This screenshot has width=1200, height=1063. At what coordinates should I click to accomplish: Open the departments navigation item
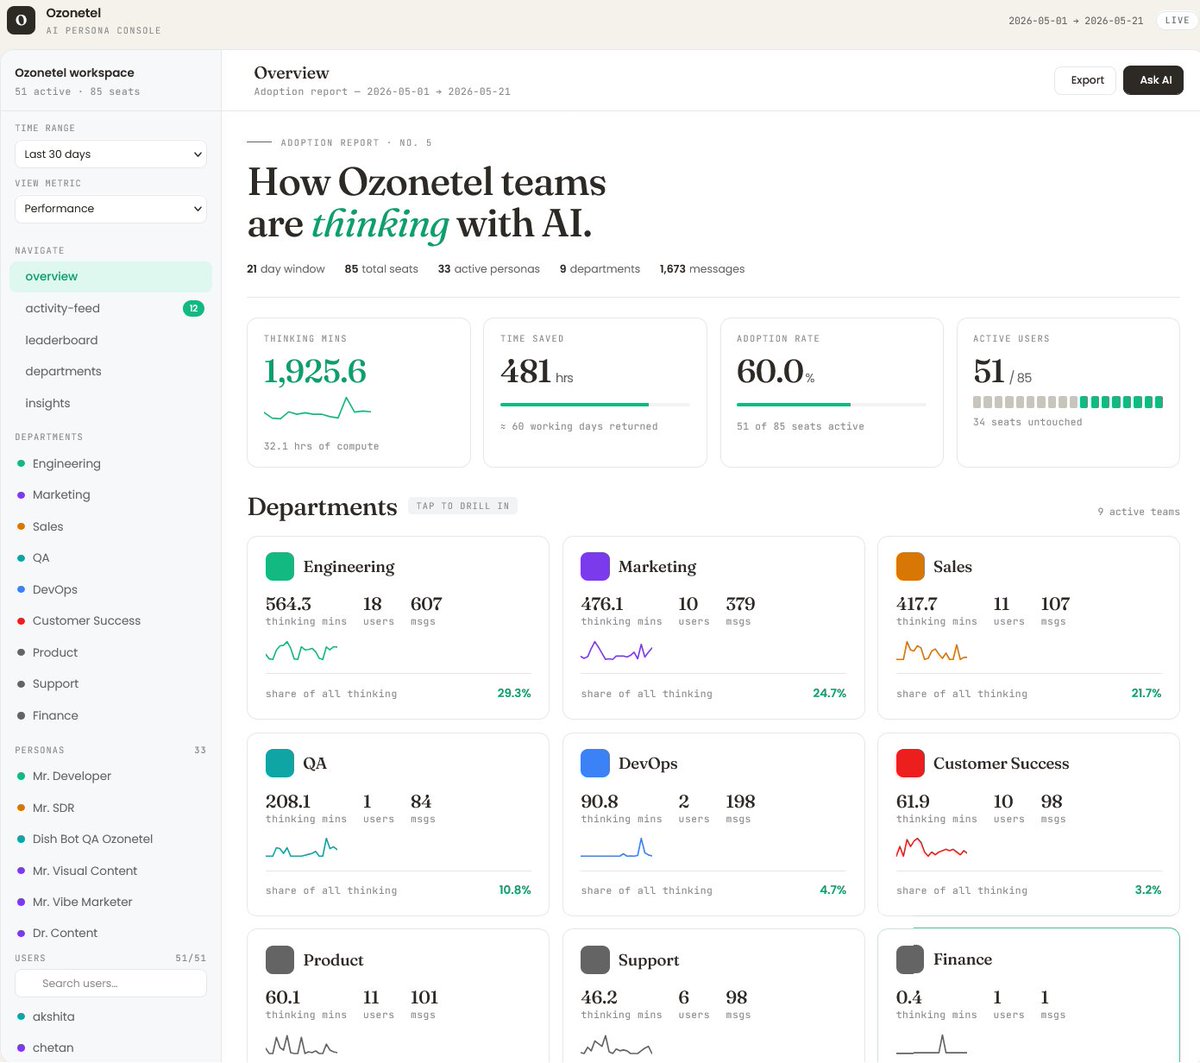click(111, 371)
